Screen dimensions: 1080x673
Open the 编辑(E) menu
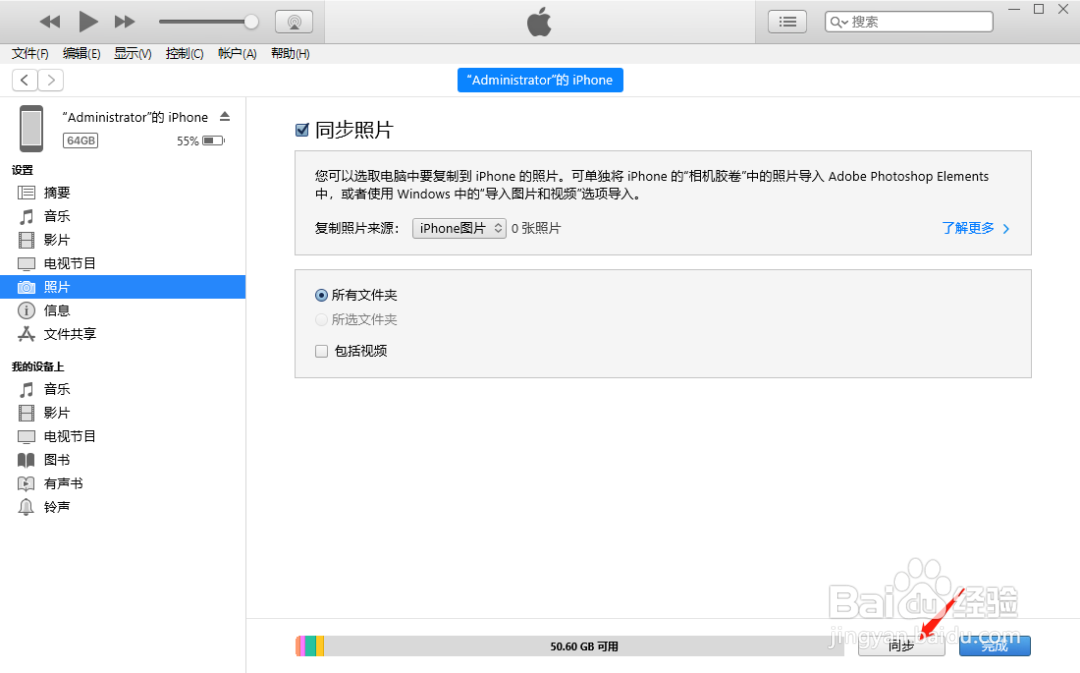click(81, 54)
